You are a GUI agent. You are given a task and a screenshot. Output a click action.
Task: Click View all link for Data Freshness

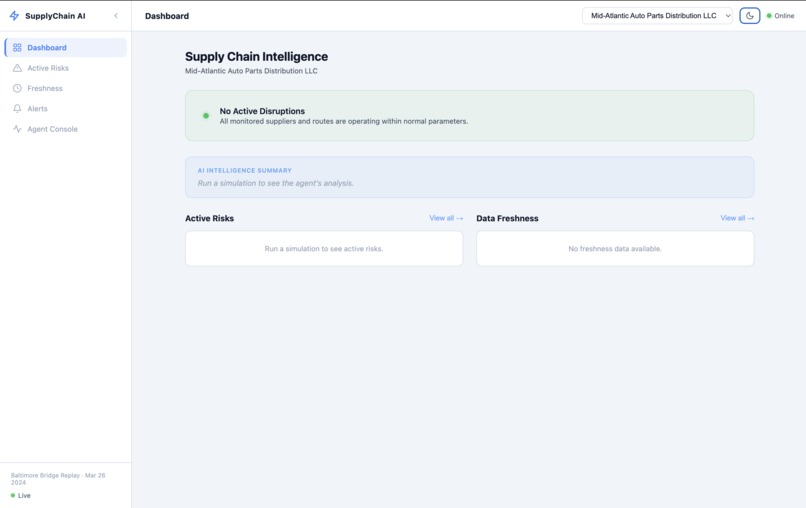pyautogui.click(x=737, y=219)
